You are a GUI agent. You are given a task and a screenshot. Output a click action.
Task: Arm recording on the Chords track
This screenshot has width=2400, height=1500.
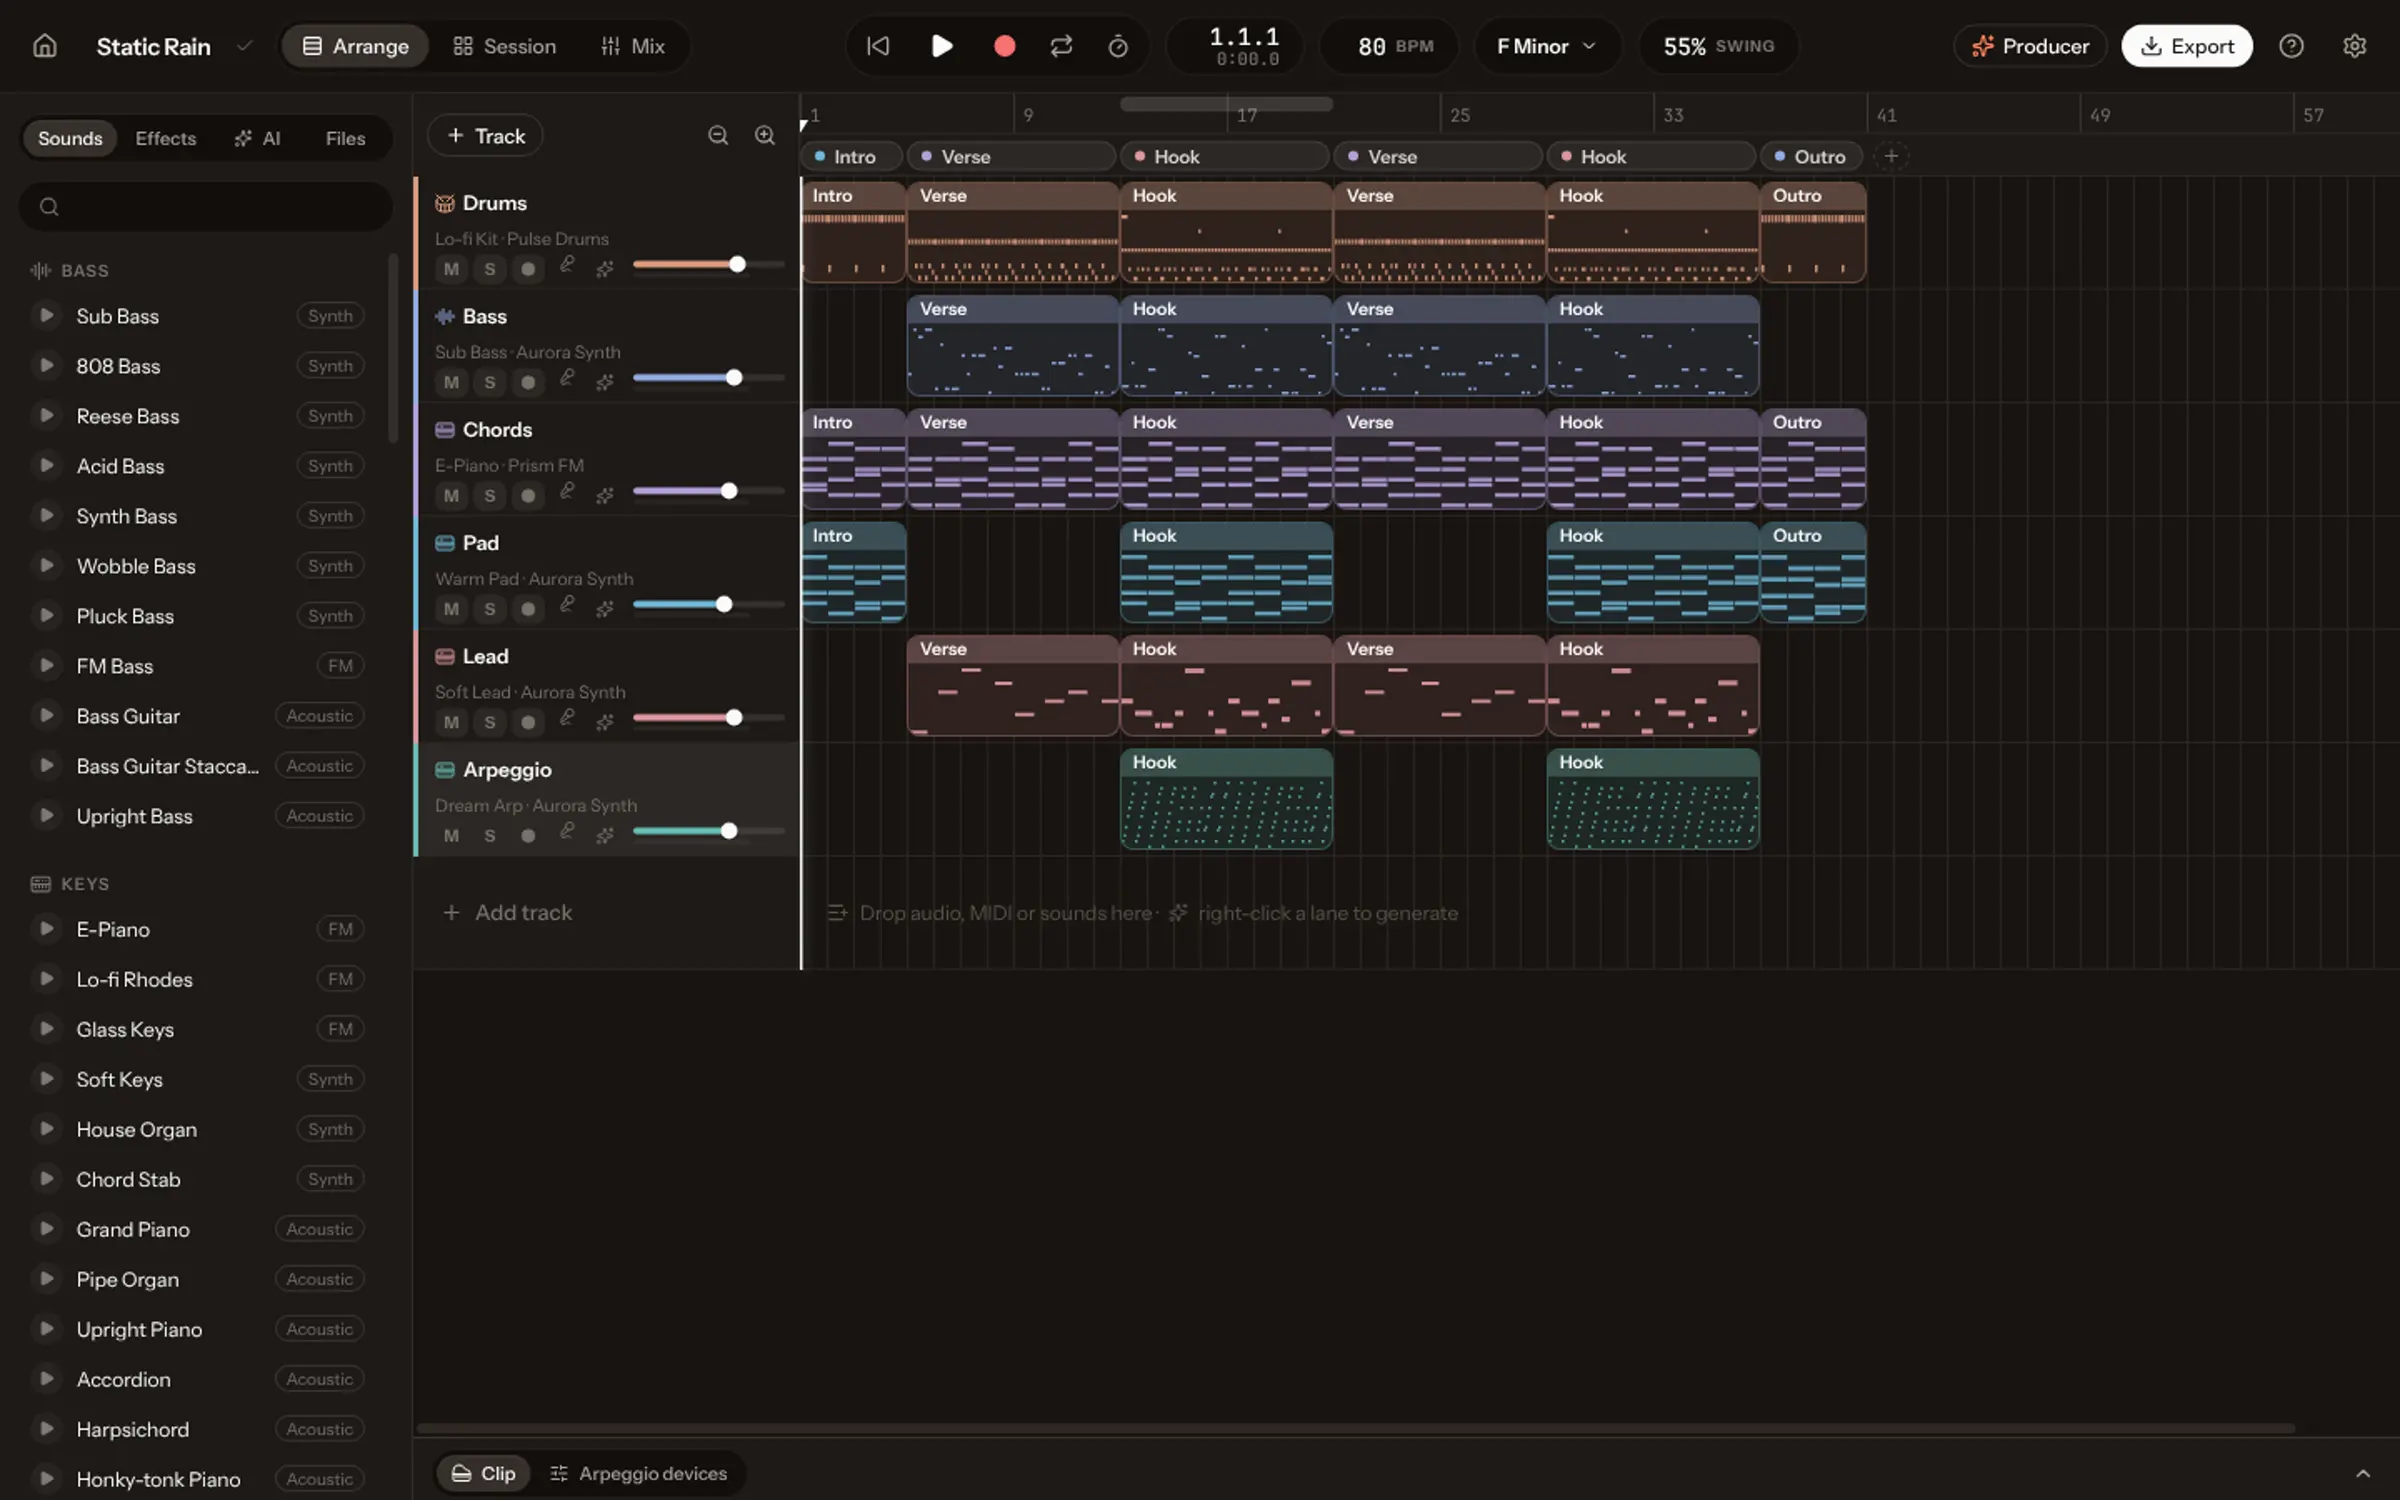pyautogui.click(x=528, y=495)
